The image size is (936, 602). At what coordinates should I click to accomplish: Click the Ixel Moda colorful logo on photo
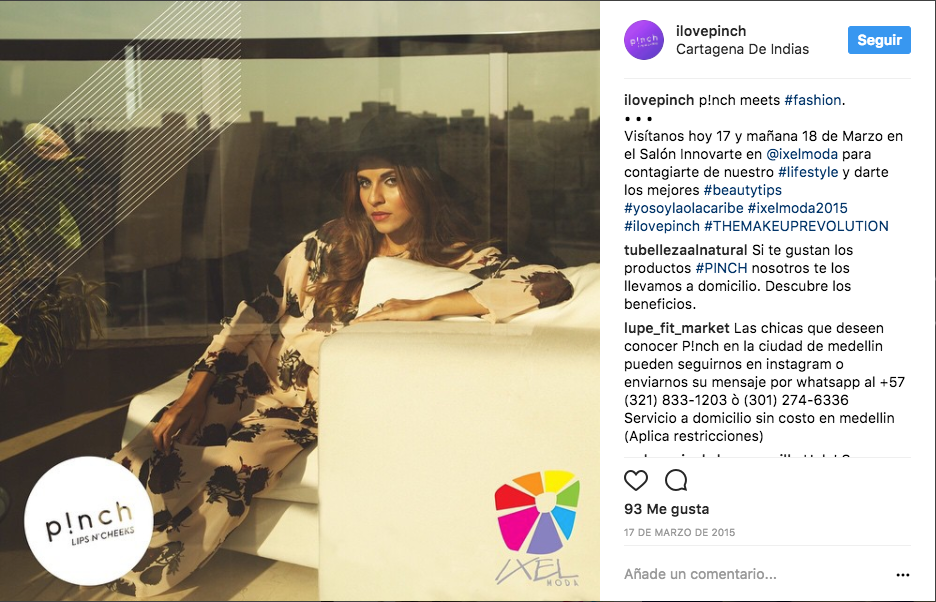pyautogui.click(x=537, y=527)
